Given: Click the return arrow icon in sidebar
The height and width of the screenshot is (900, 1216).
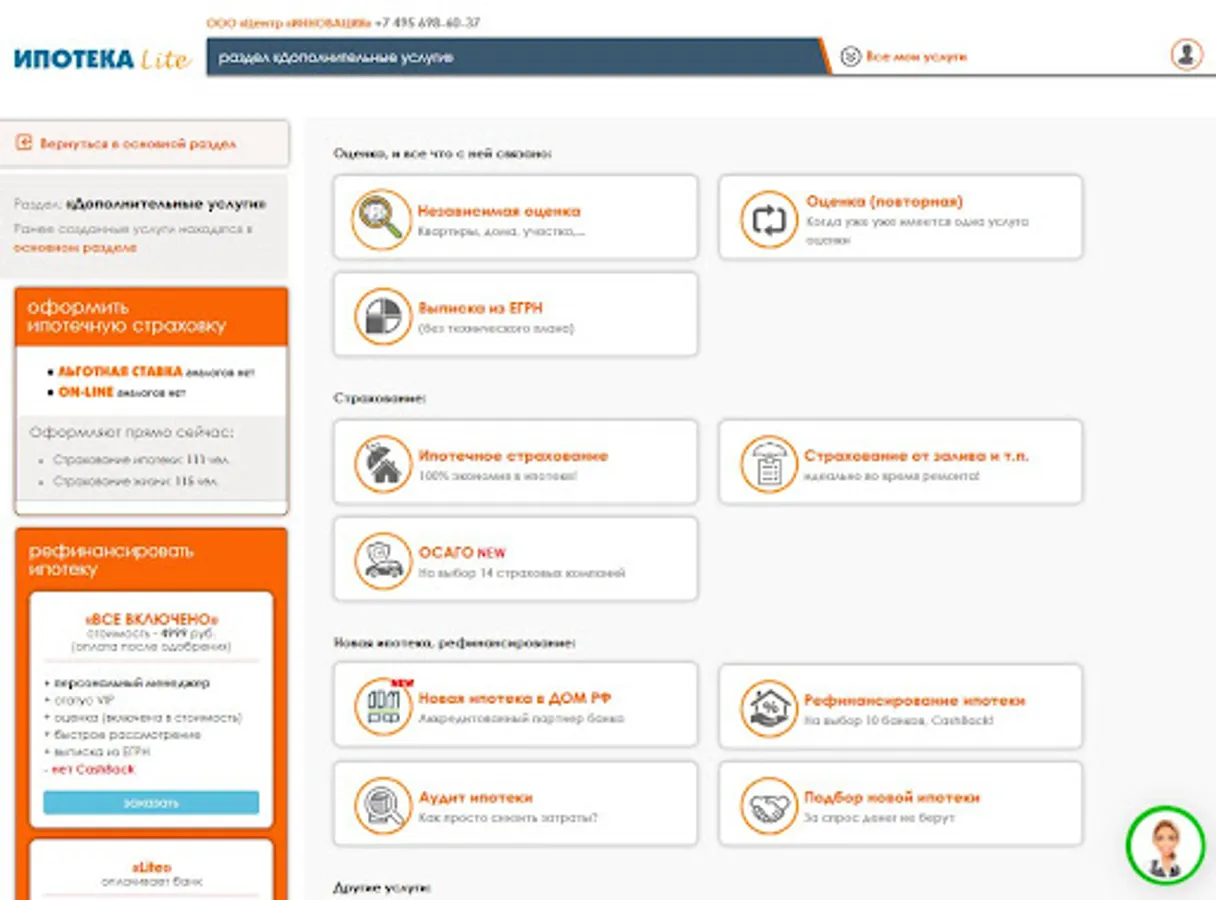Looking at the screenshot, I should click(24, 144).
